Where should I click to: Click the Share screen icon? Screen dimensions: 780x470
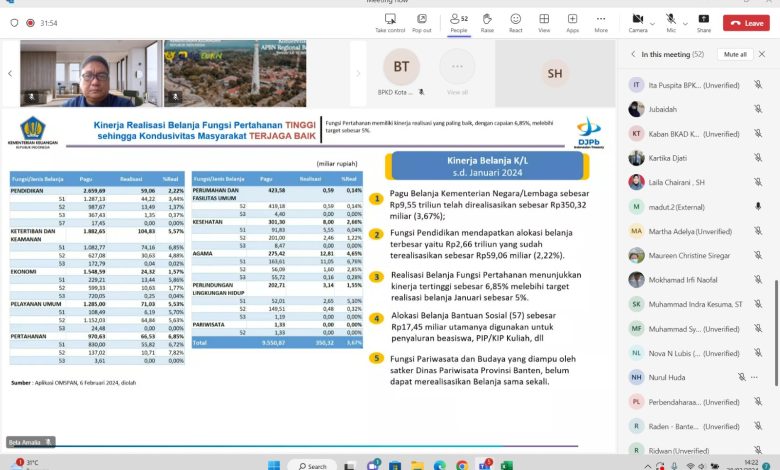click(x=704, y=21)
